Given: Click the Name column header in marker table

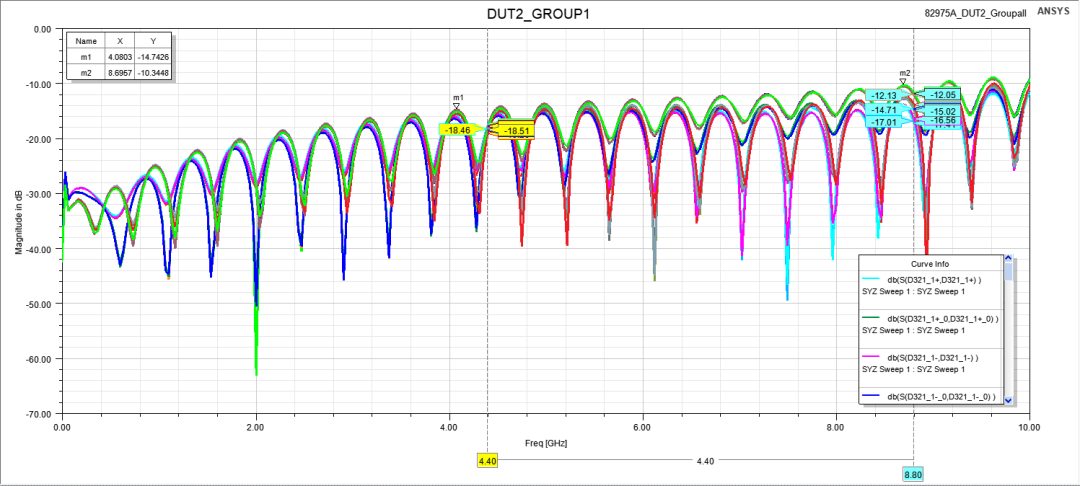Looking at the screenshot, I should point(85,41).
